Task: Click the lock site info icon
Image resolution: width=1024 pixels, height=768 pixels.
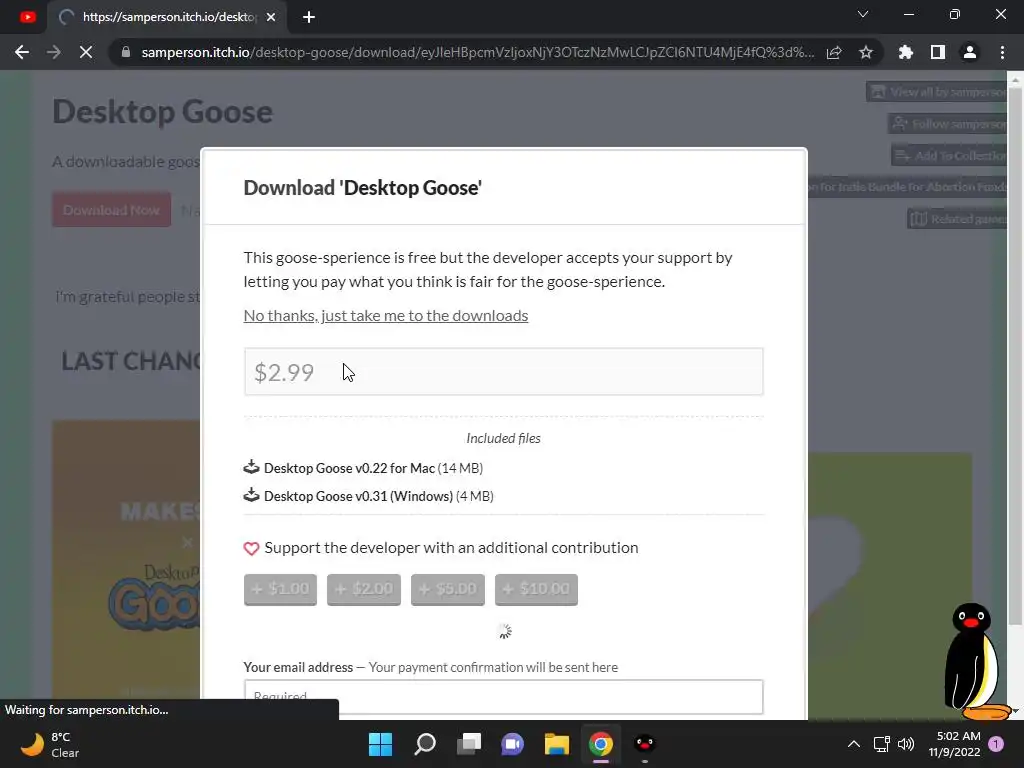Action: (x=126, y=52)
